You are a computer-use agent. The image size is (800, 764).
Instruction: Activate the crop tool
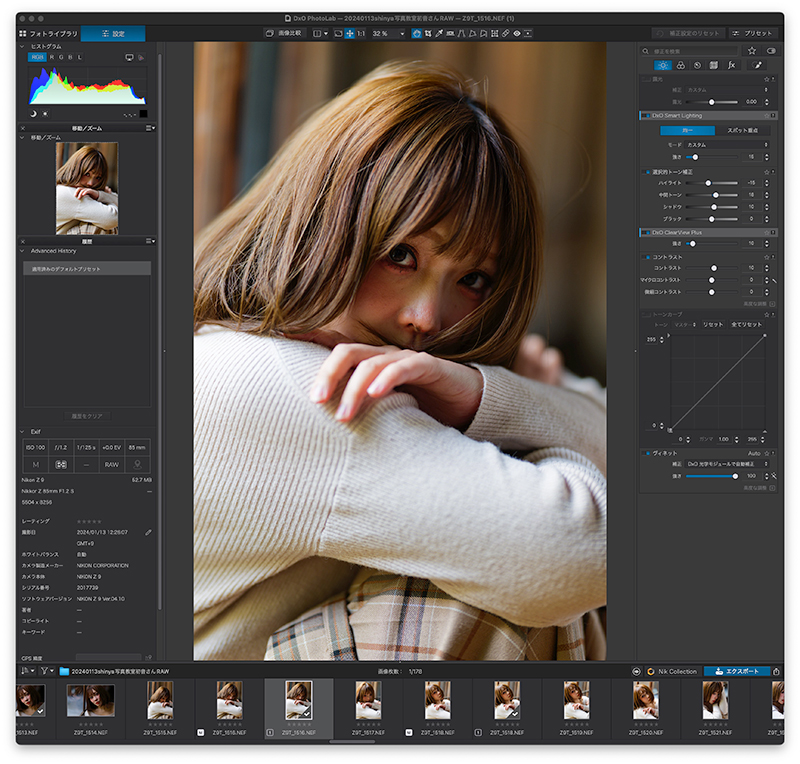tap(428, 34)
